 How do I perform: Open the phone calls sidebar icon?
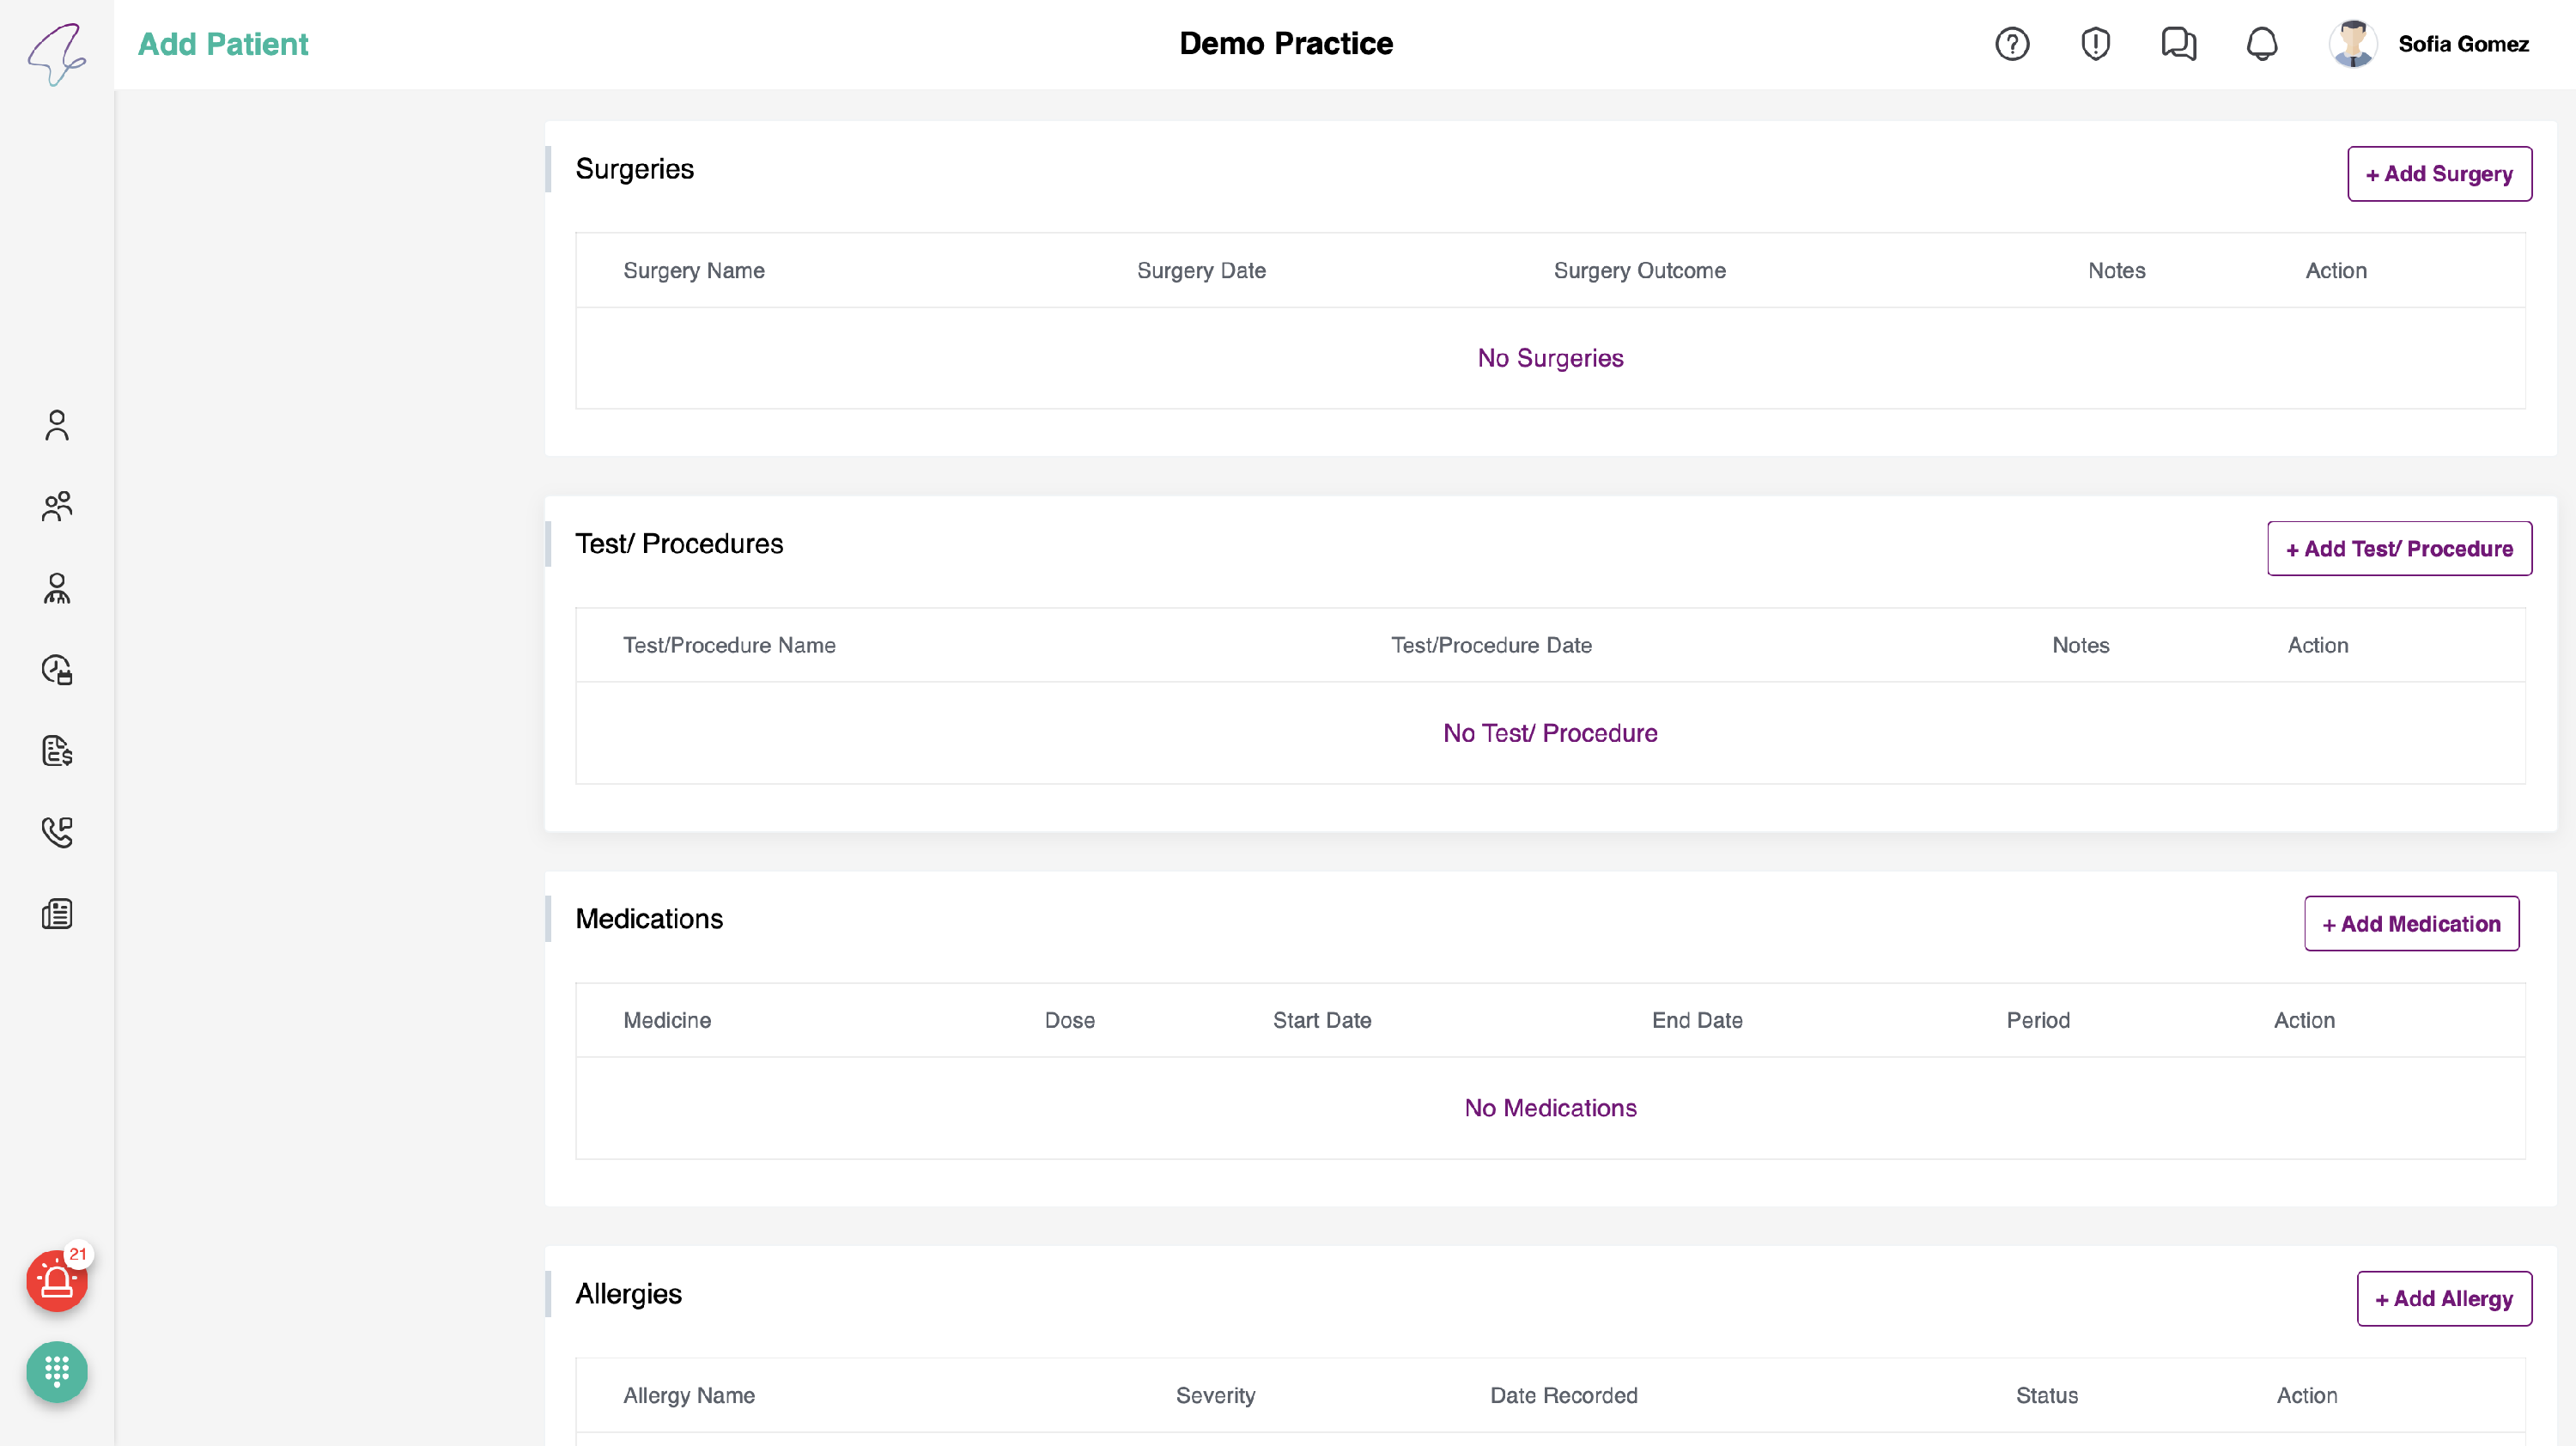[57, 832]
